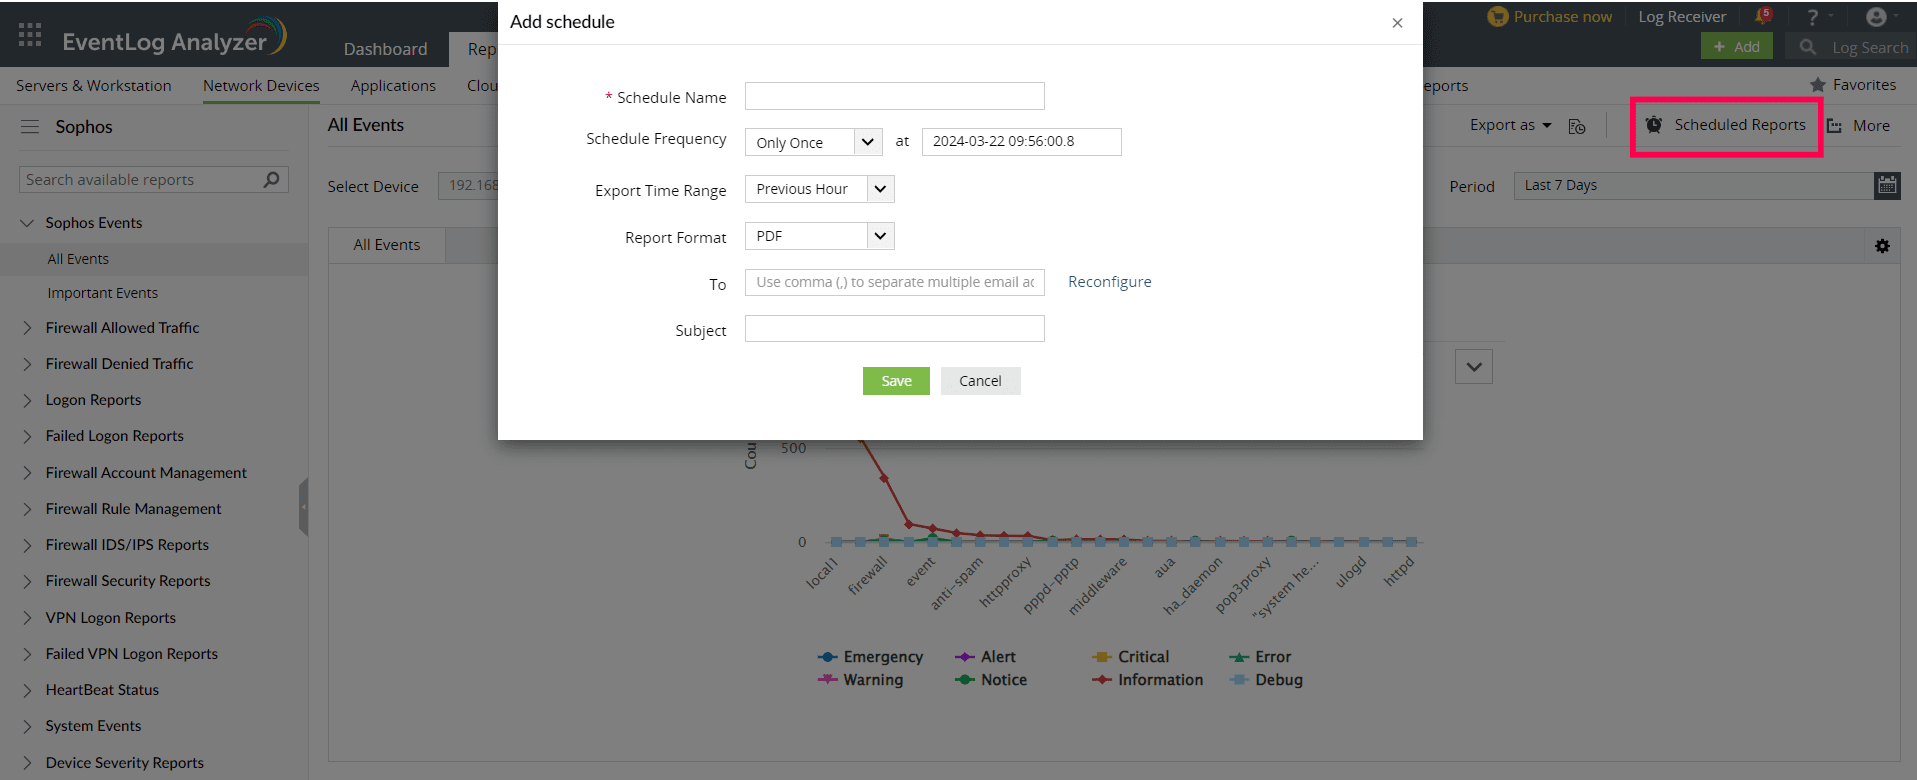
Task: Click the Scheduled Reports alarm clock icon
Action: [x=1654, y=125]
